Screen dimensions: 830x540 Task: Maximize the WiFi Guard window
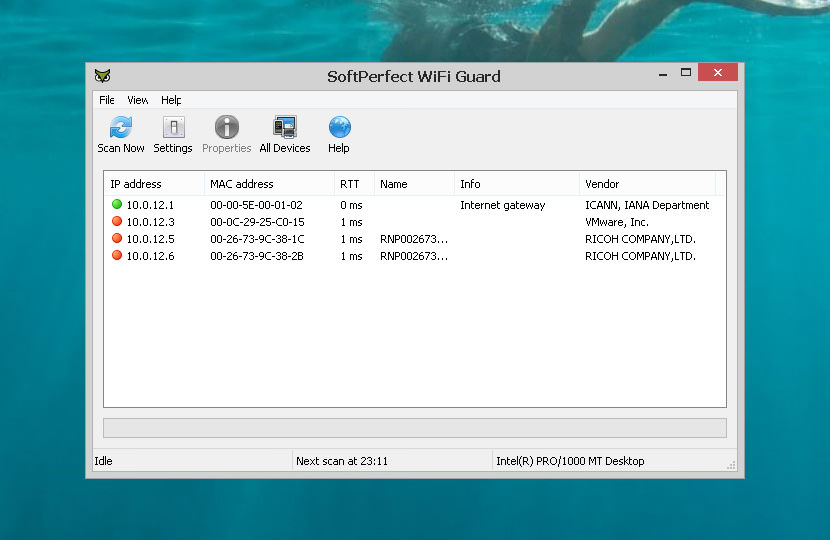[685, 73]
